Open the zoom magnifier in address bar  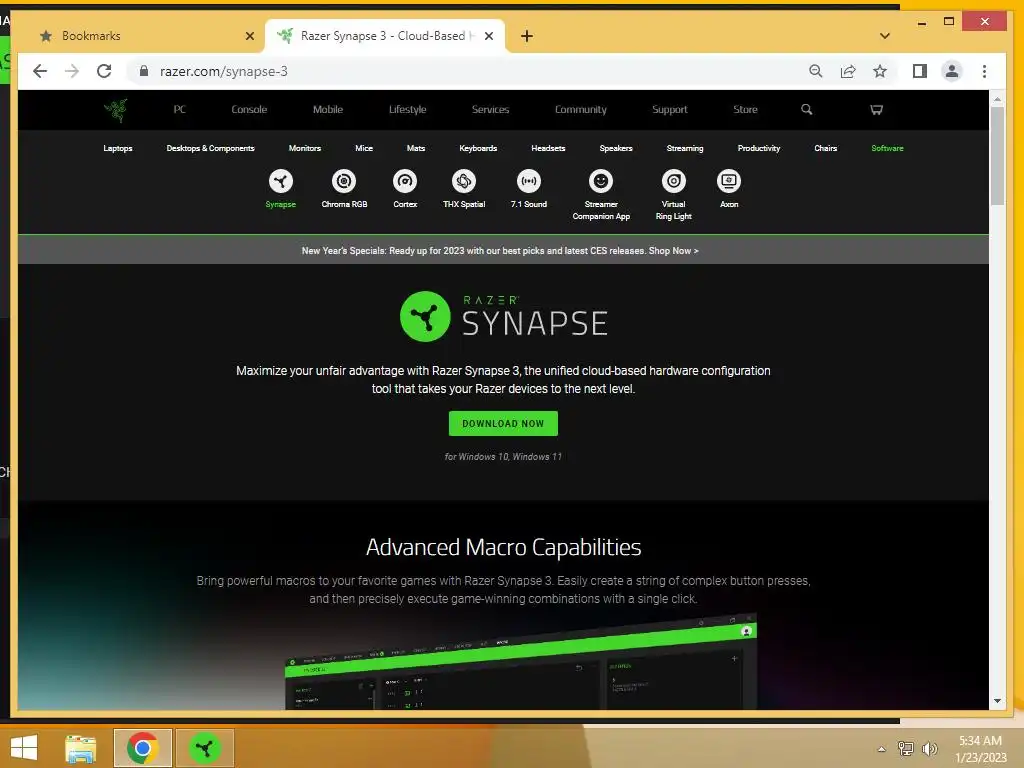816,71
